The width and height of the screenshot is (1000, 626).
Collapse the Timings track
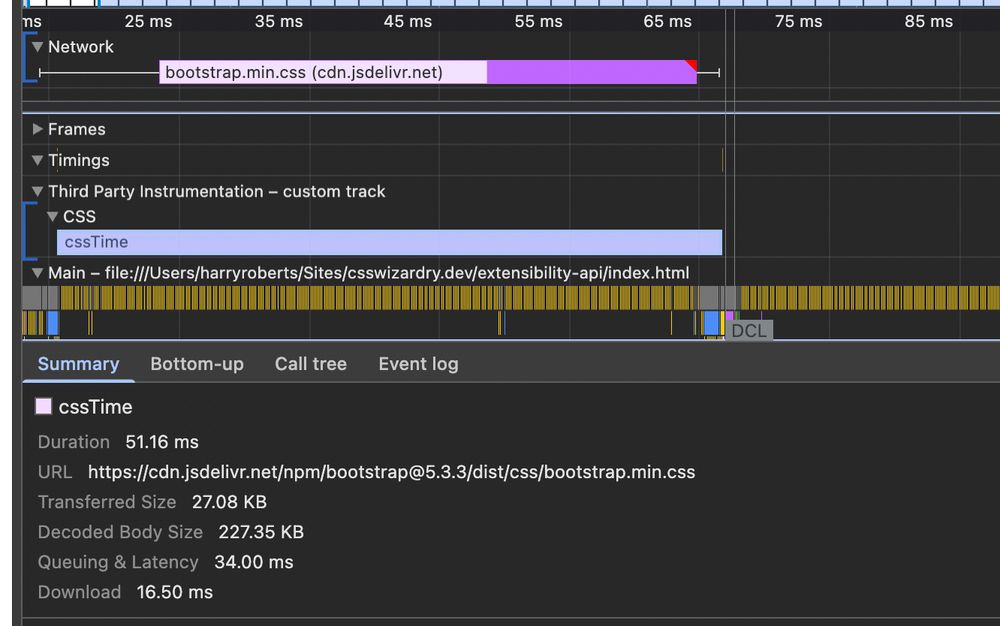(37, 160)
